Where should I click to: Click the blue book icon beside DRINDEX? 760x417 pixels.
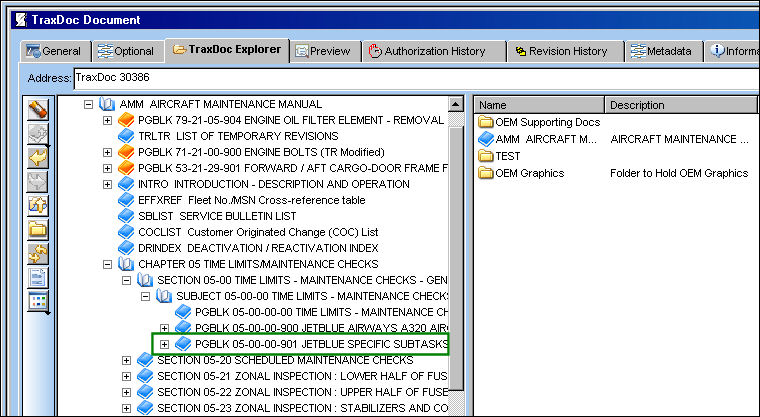coord(126,248)
